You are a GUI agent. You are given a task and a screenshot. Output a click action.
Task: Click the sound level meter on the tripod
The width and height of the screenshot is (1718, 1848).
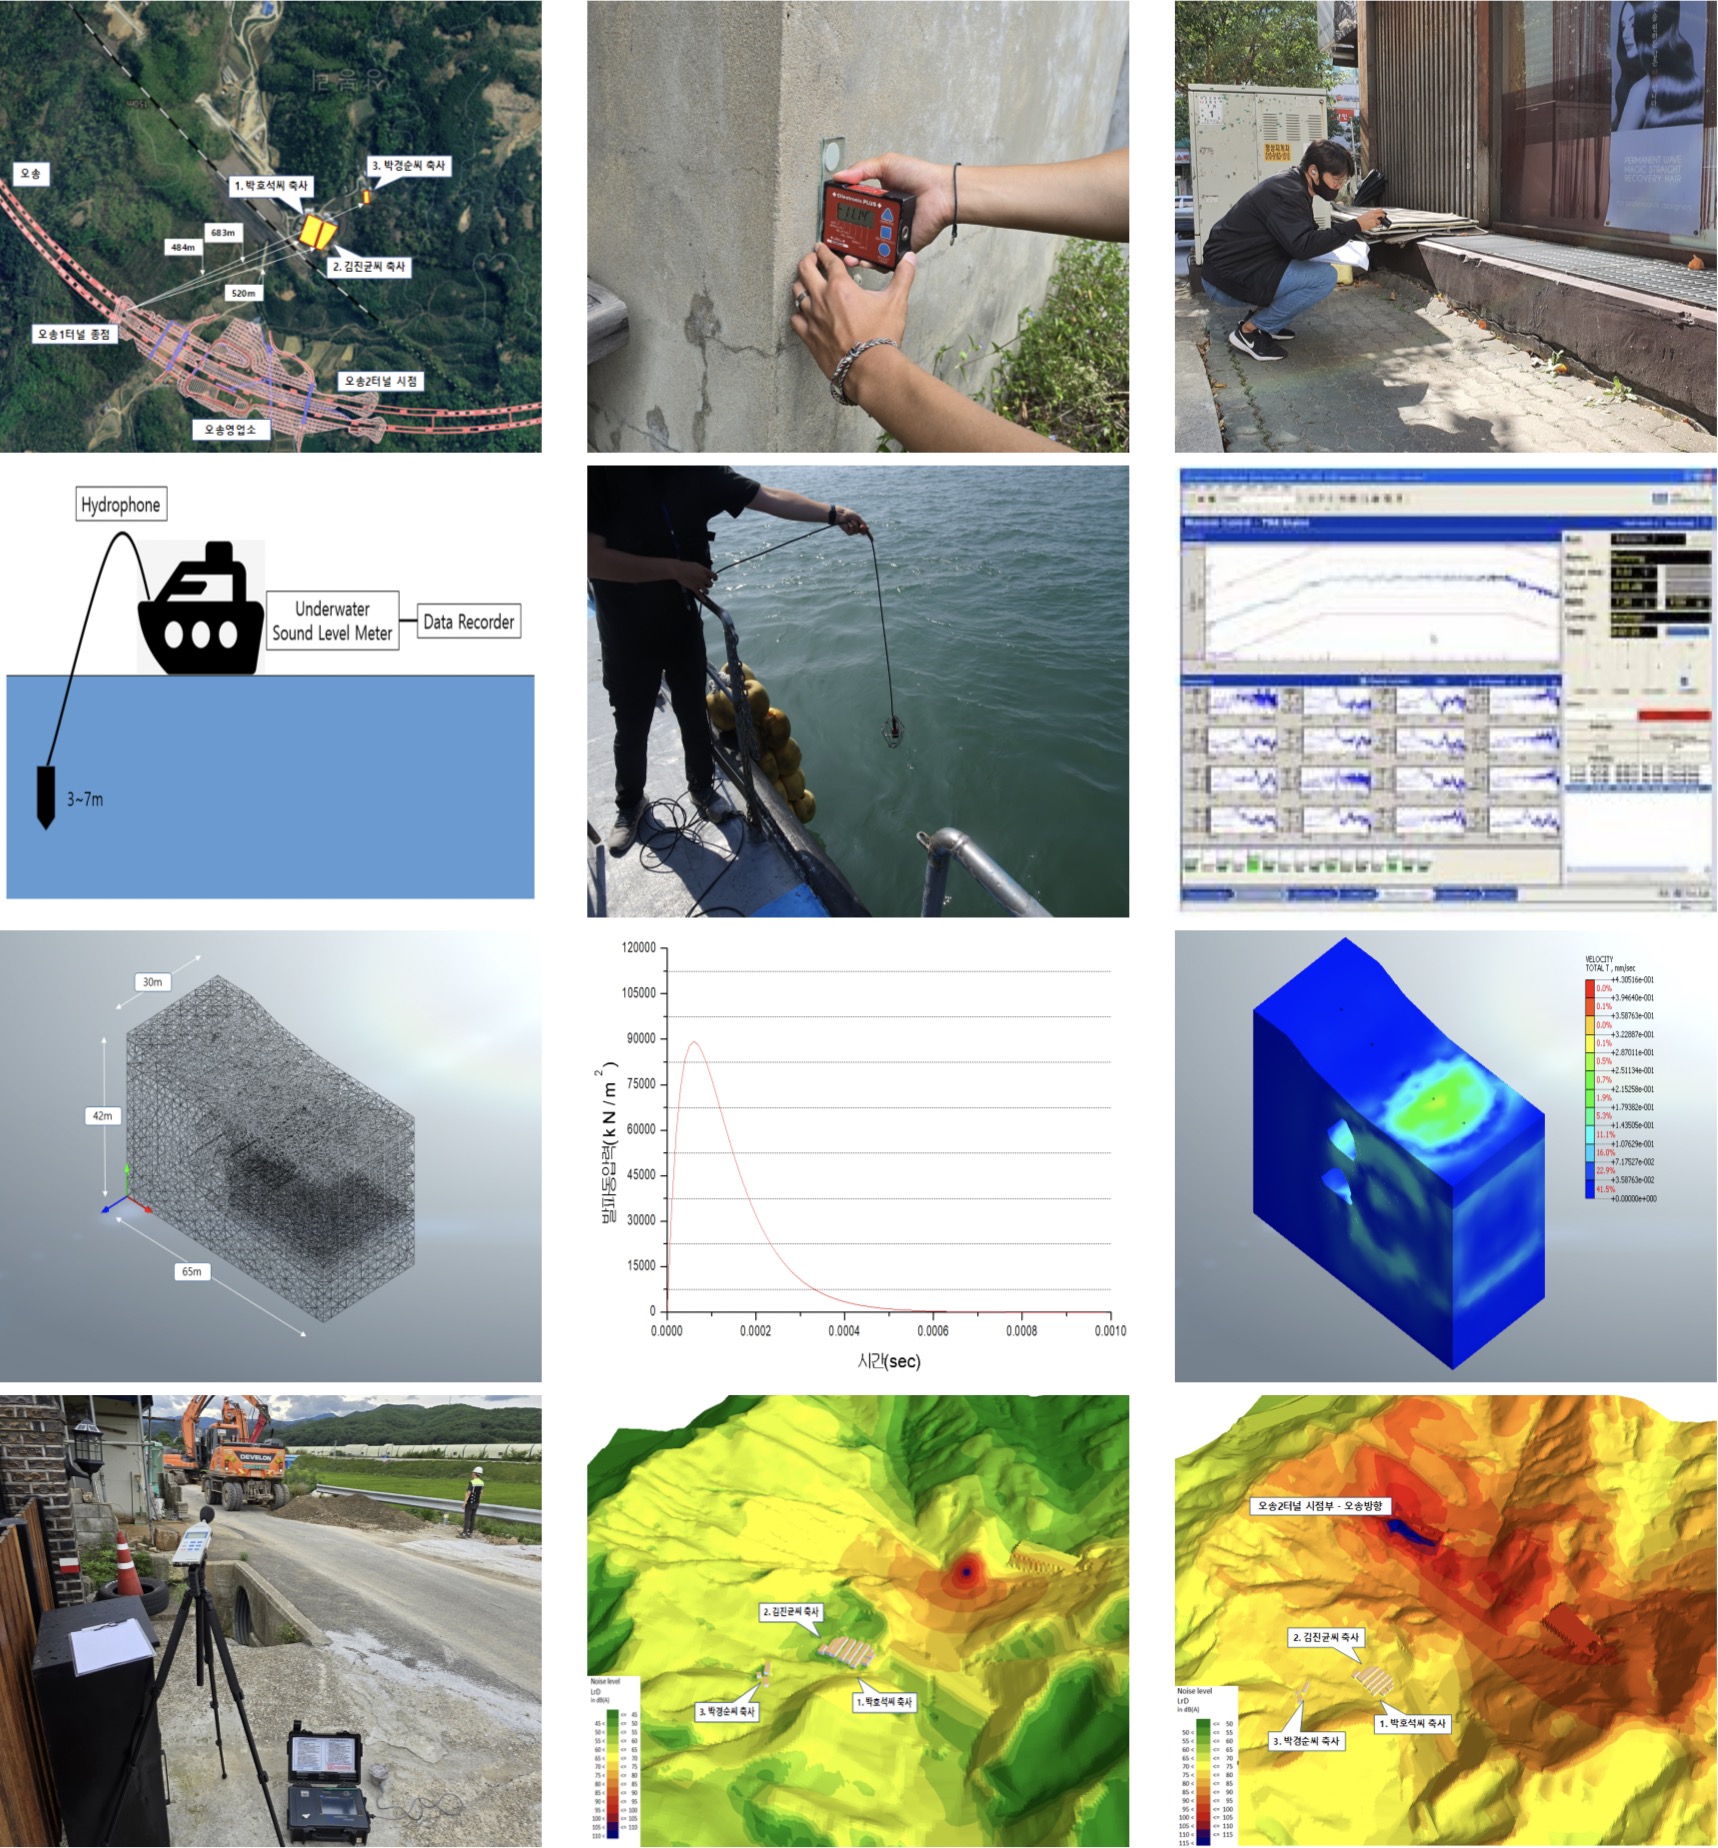tap(188, 1545)
